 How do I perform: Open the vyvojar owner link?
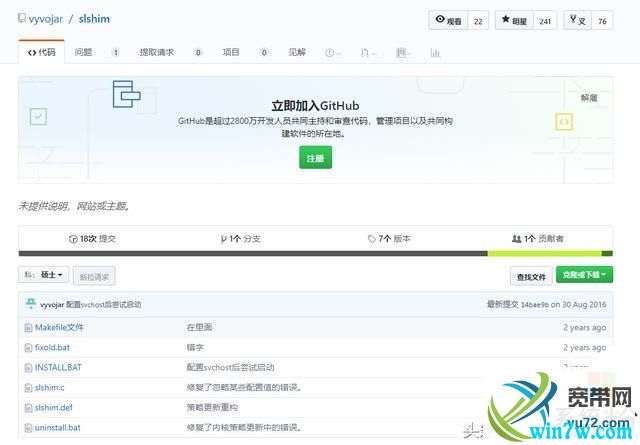(x=46, y=19)
